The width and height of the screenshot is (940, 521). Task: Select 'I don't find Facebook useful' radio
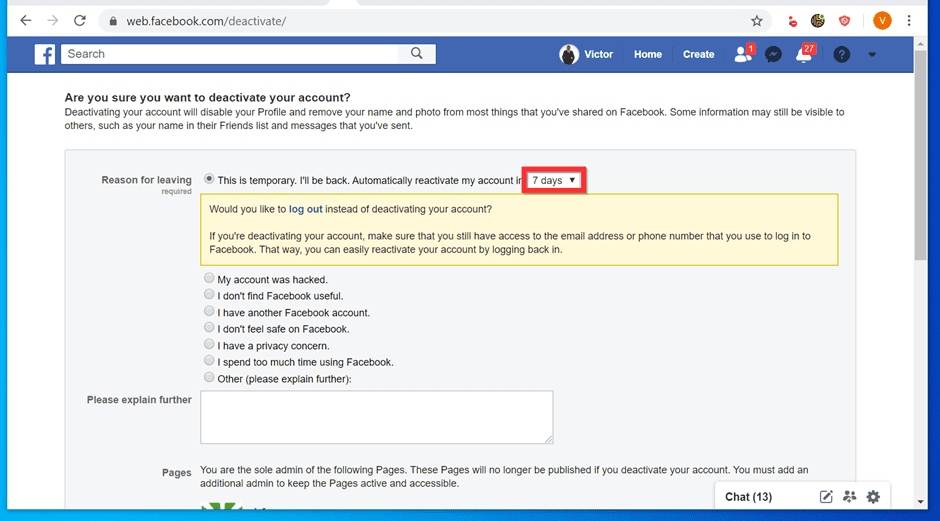coord(209,294)
